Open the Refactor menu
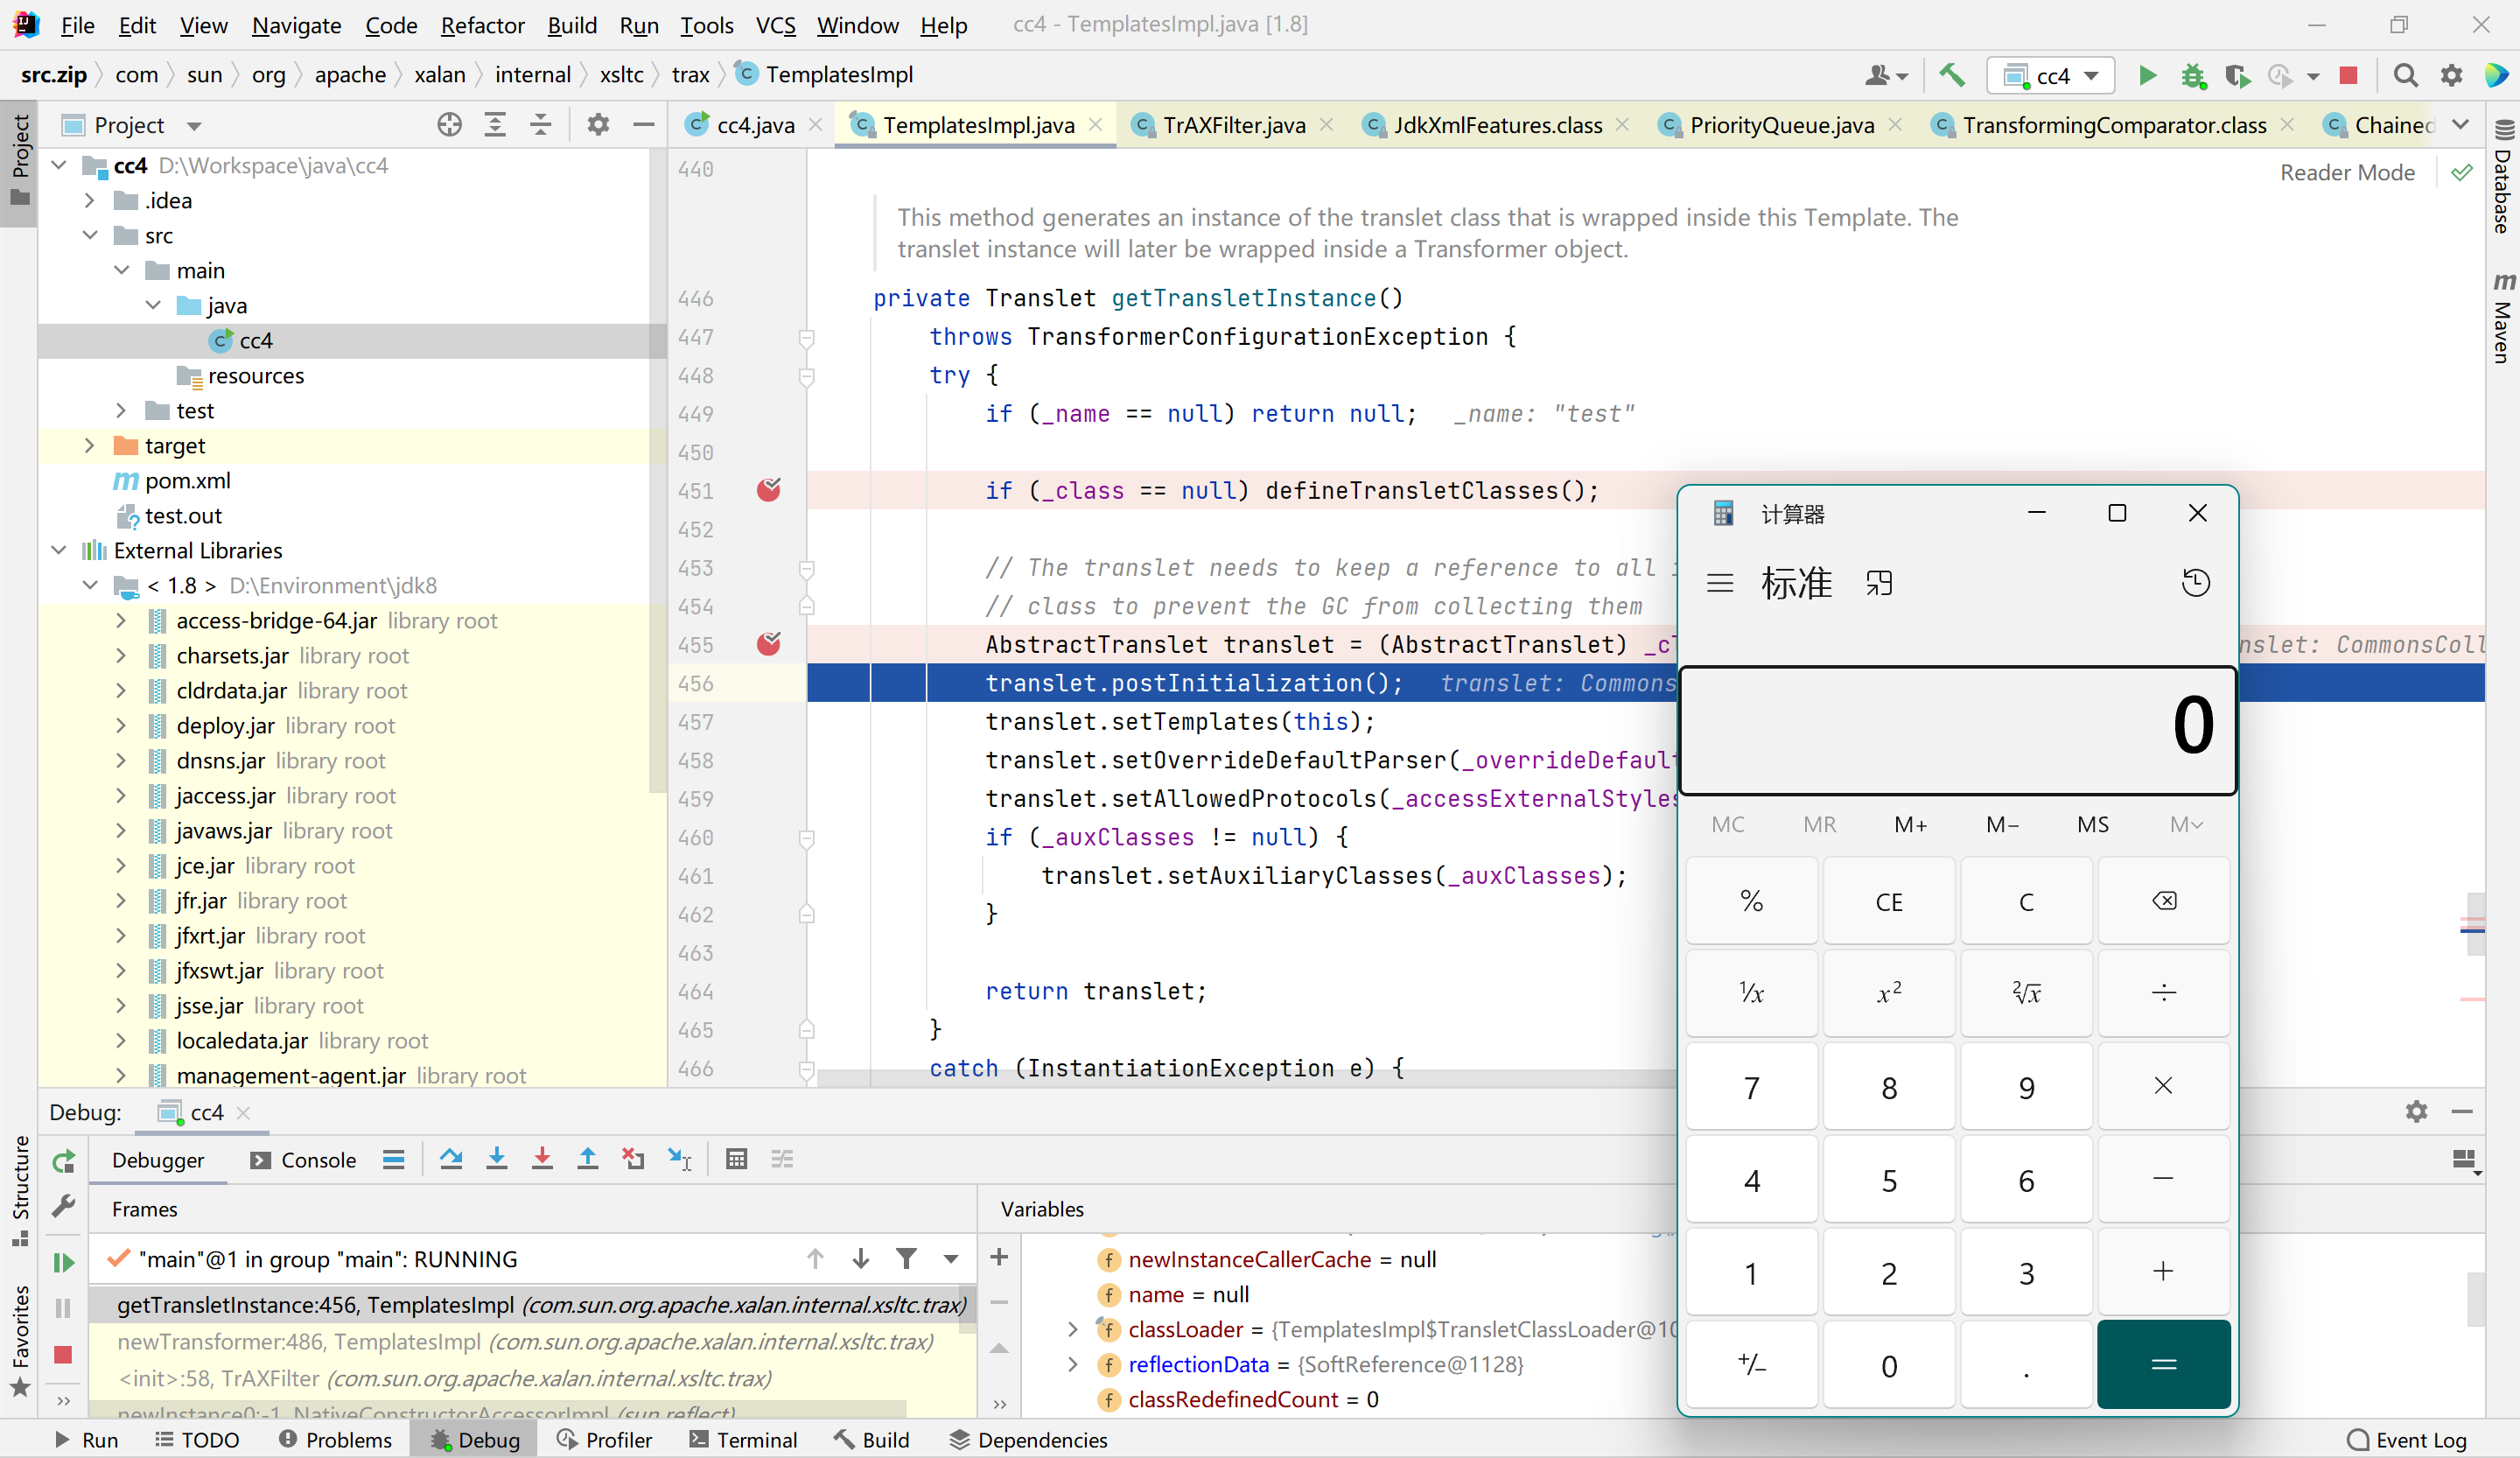Image resolution: width=2520 pixels, height=1458 pixels. coord(482,25)
